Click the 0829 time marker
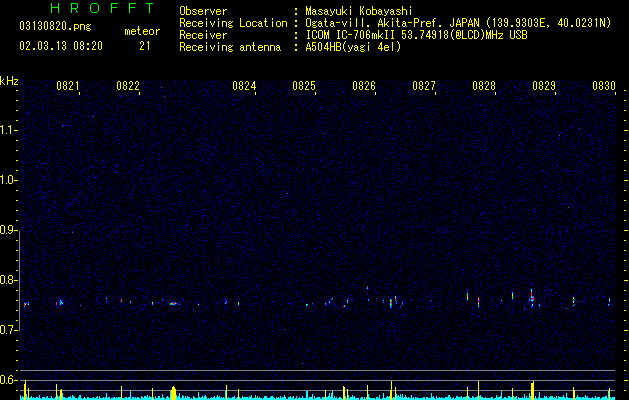The height and width of the screenshot is (400, 629). click(x=544, y=86)
